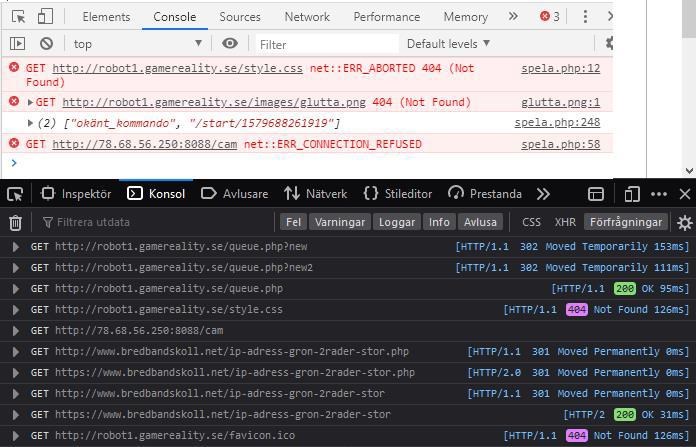Open the top context selector dropdown

(137, 44)
